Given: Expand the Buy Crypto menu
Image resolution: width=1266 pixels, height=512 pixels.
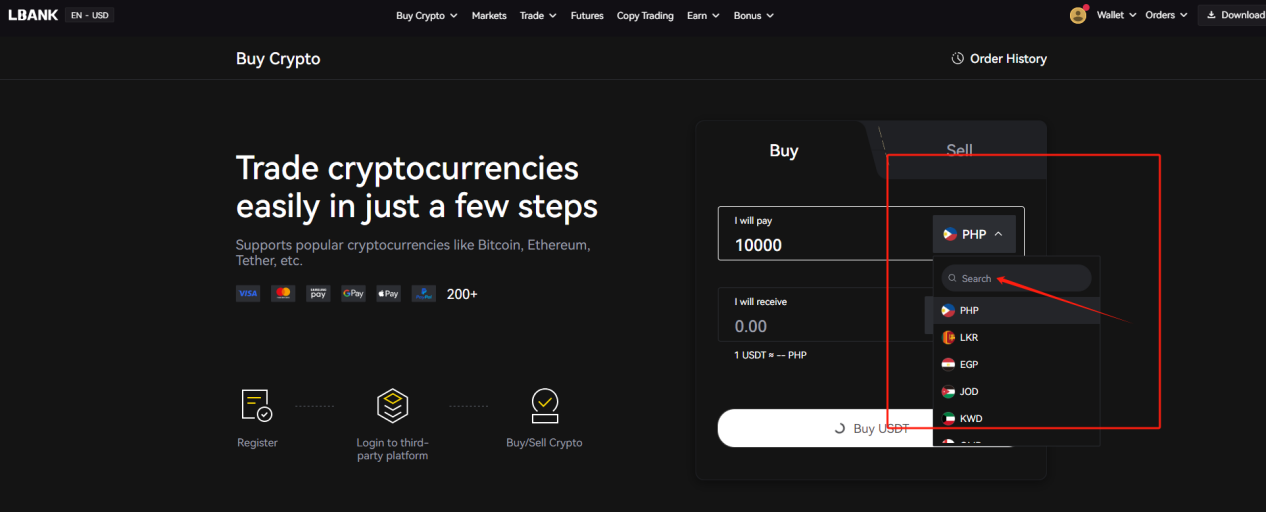Looking at the screenshot, I should tap(427, 15).
